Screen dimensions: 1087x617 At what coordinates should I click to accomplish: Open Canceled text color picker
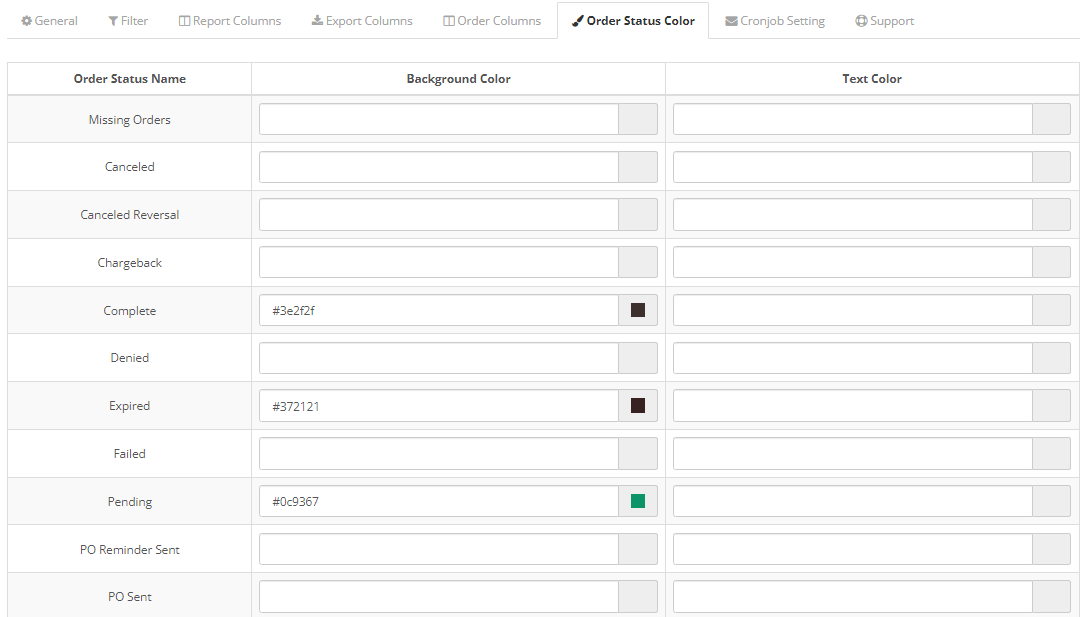click(1052, 167)
